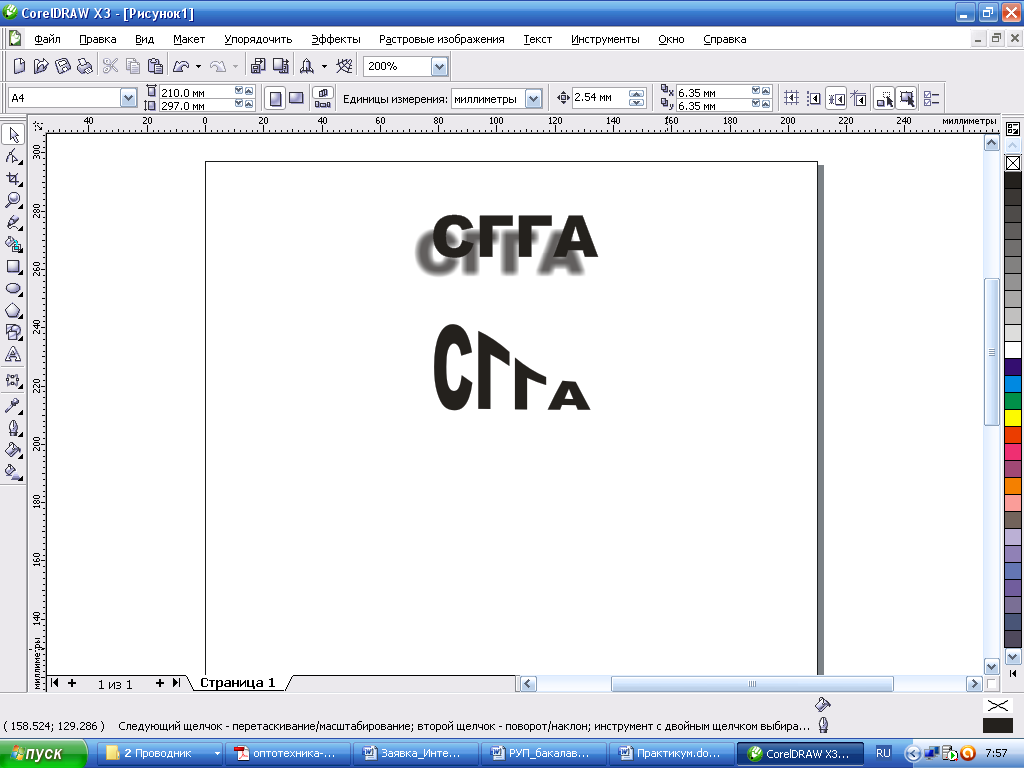Image resolution: width=1024 pixels, height=768 pixels.
Task: Switch to the Страница 1 page tab
Action: click(238, 682)
